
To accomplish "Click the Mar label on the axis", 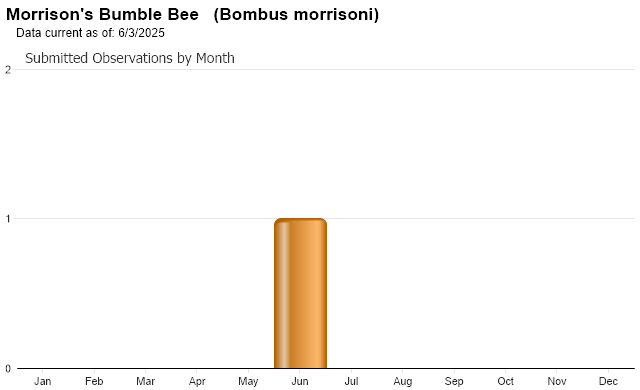I will (145, 381).
